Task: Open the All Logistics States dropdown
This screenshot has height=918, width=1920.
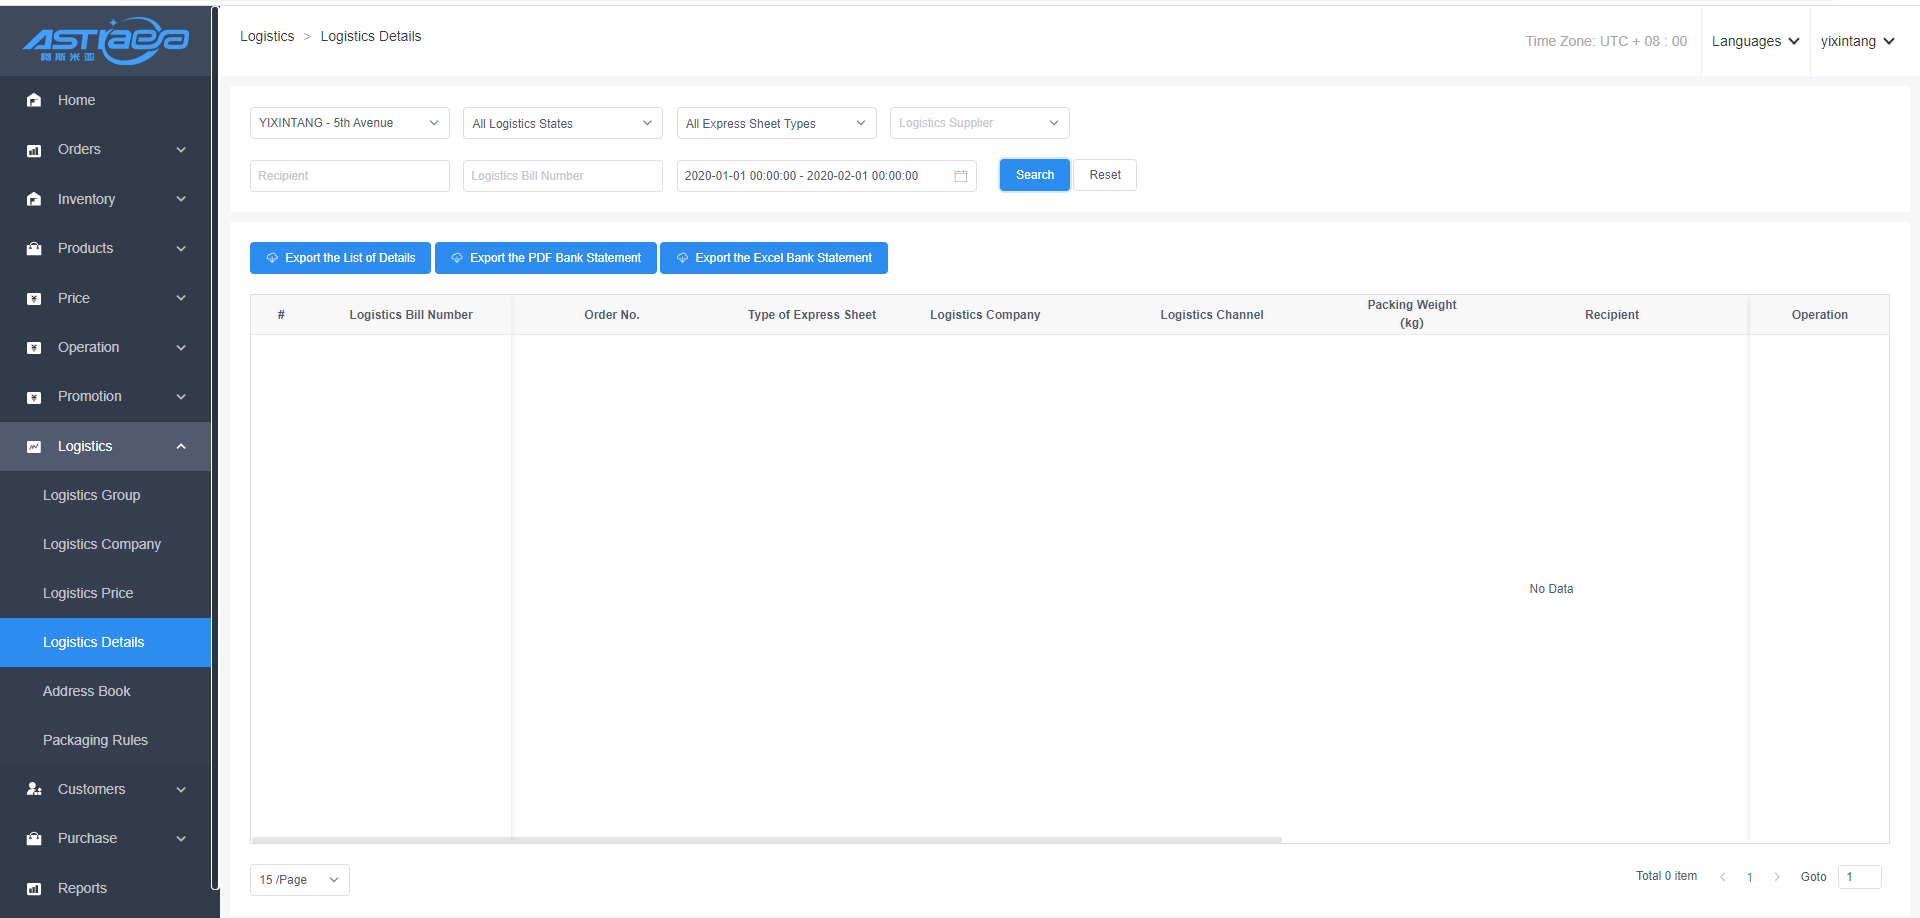Action: [x=562, y=123]
